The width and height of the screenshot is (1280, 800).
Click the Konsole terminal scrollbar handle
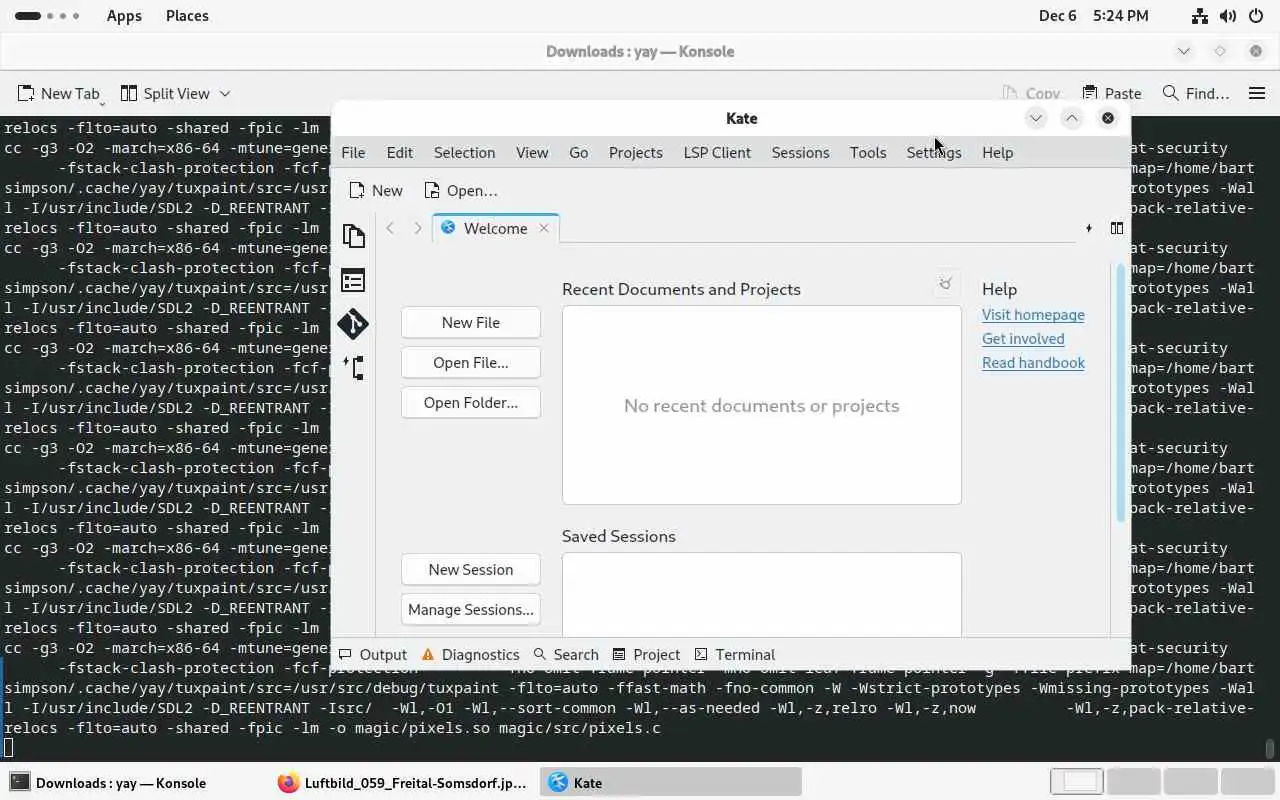pyautogui.click(x=1269, y=748)
